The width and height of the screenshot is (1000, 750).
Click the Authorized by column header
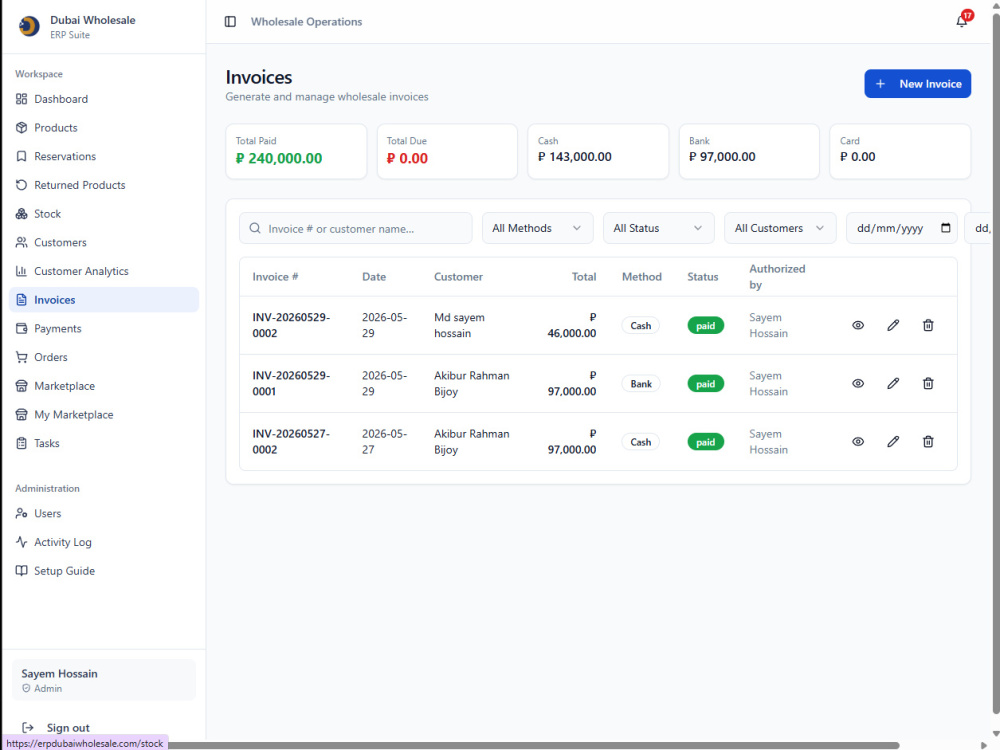tap(777, 277)
